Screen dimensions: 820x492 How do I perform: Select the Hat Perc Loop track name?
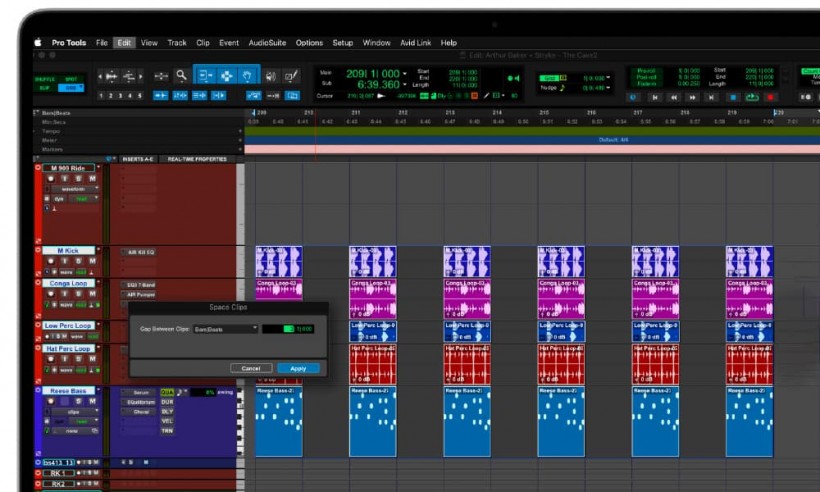(69, 349)
